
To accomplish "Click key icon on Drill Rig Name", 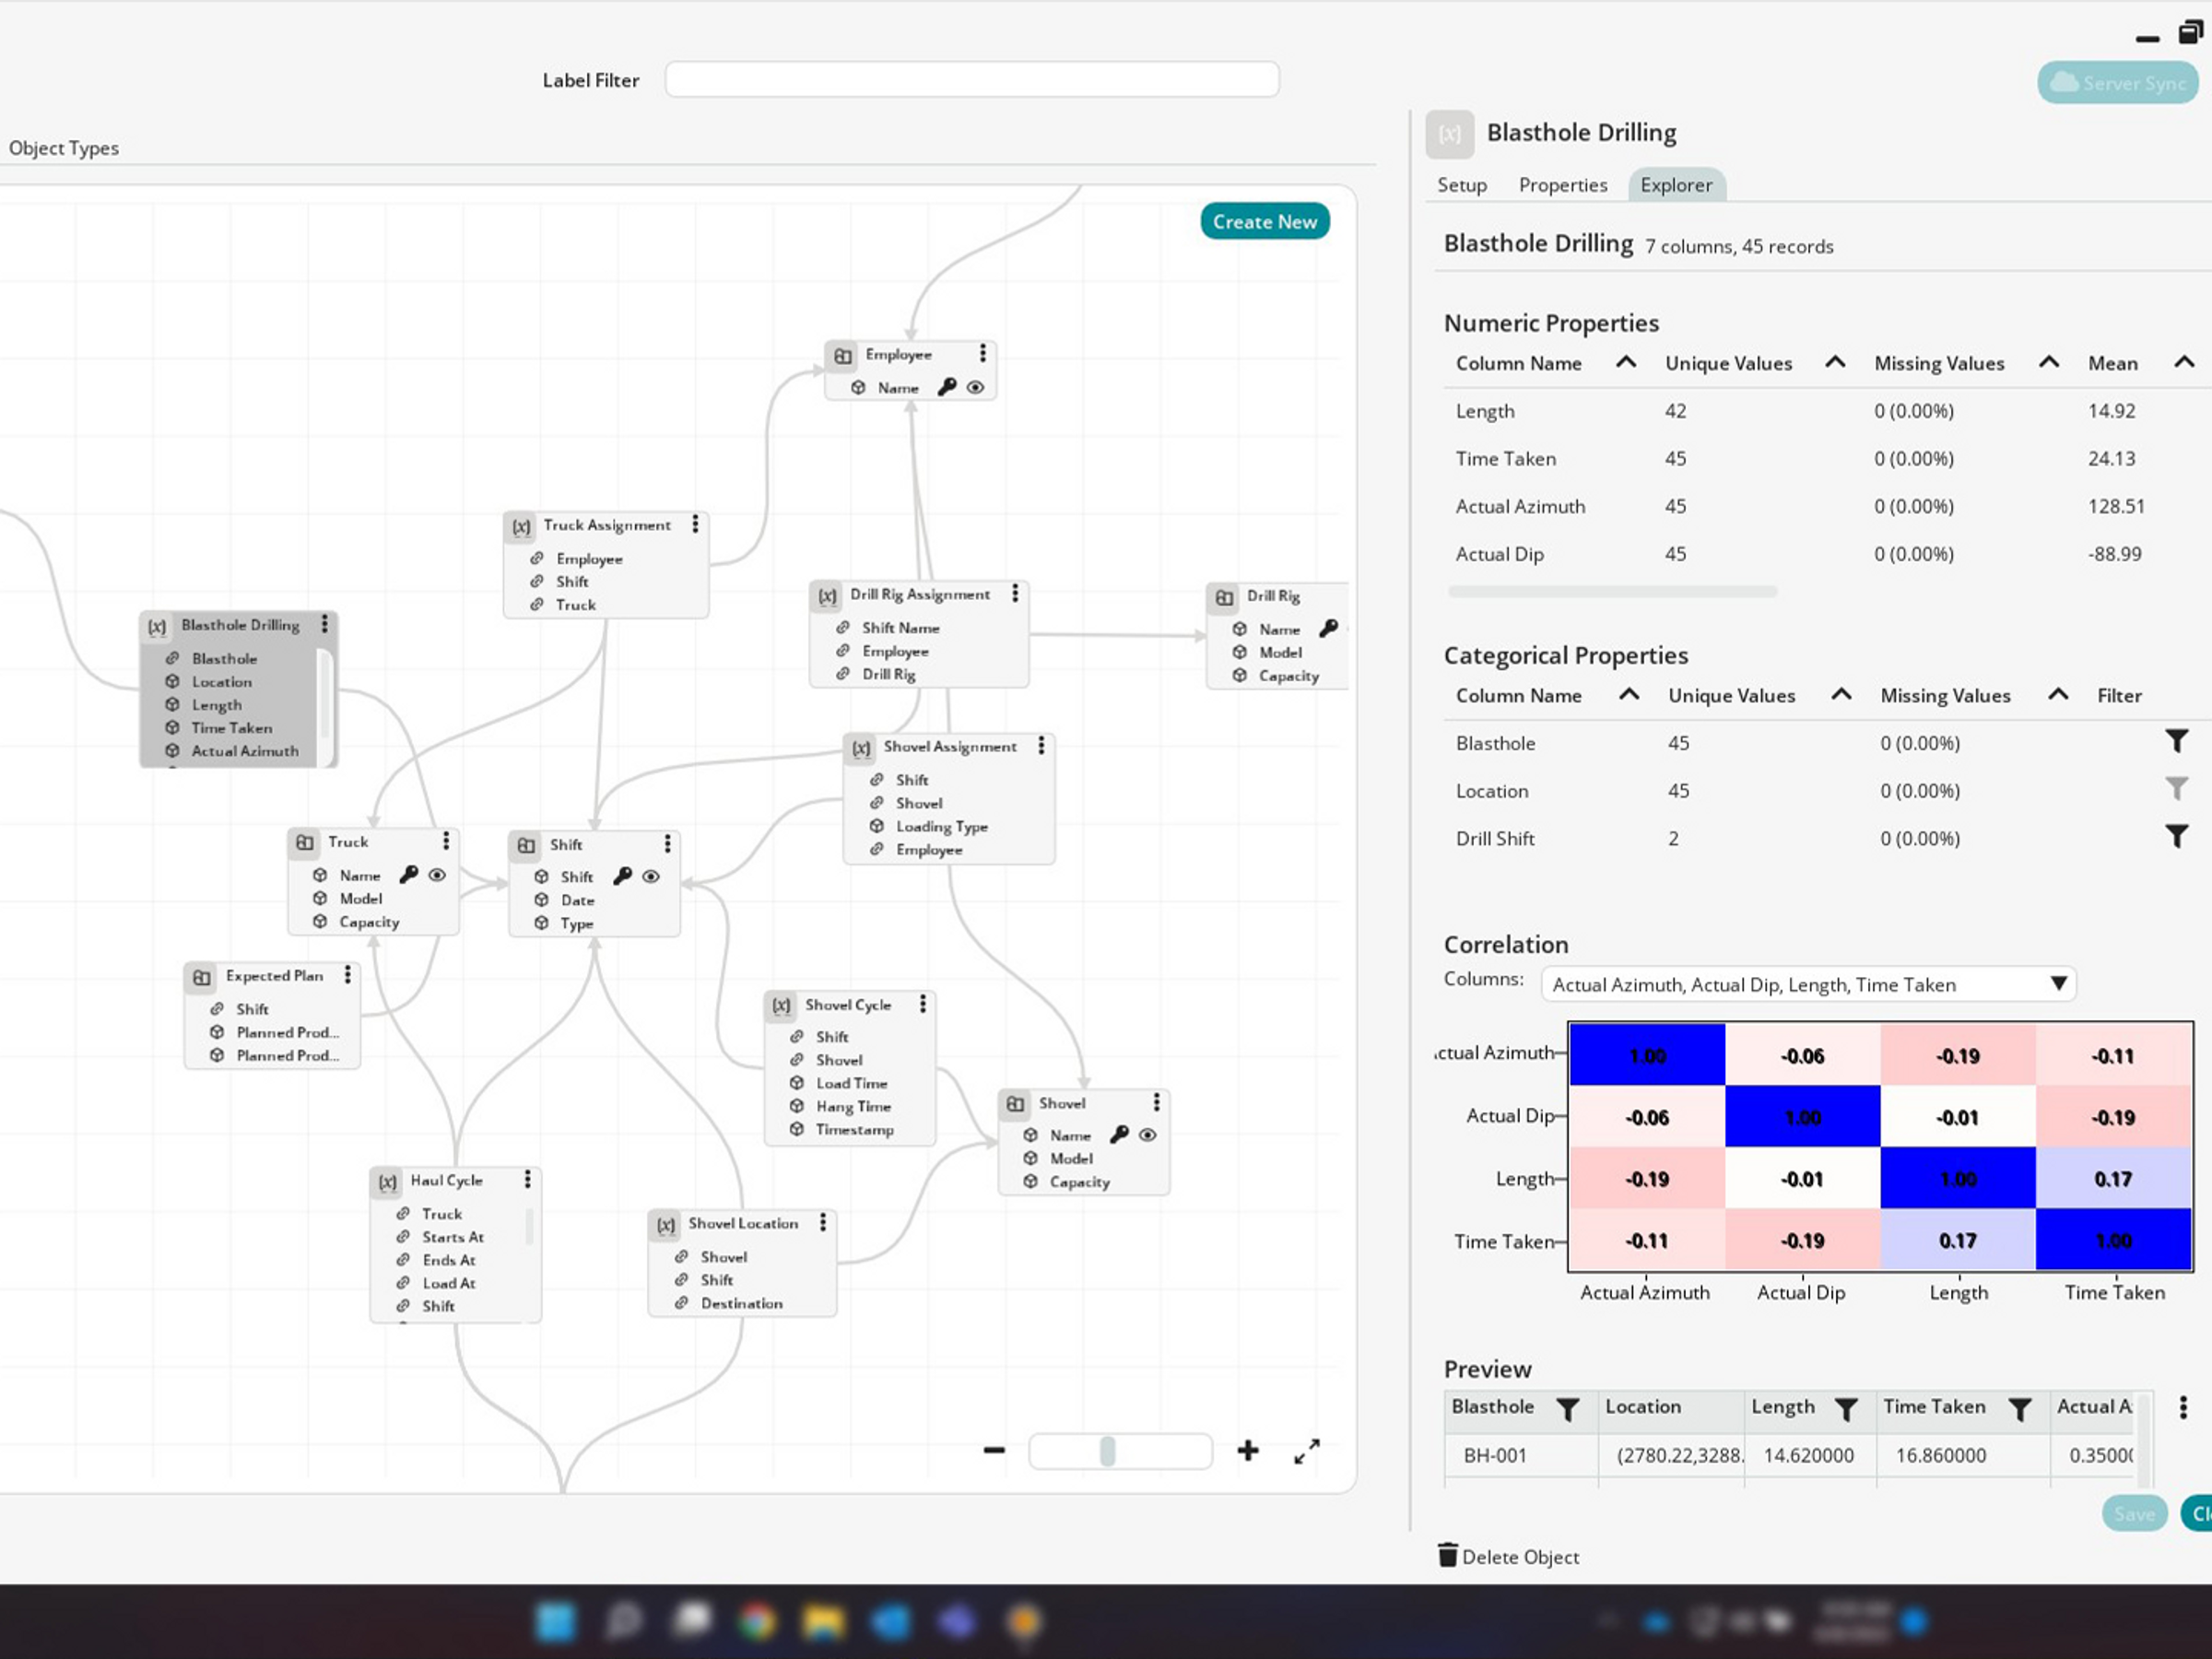I will (1329, 629).
